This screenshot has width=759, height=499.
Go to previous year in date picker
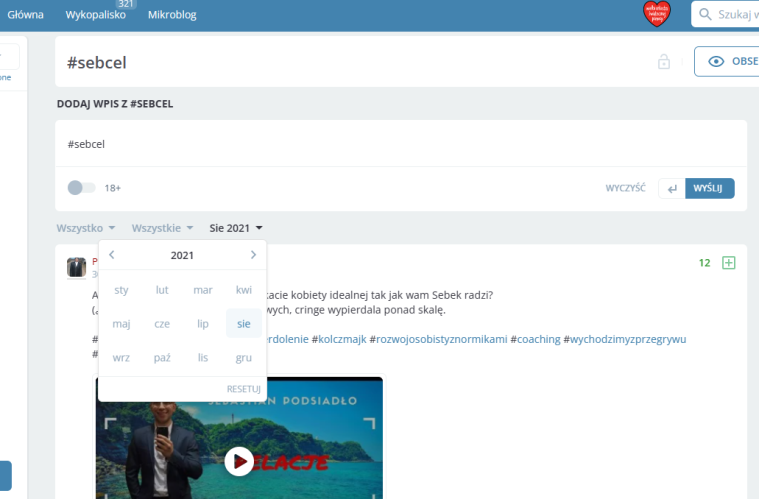(112, 255)
